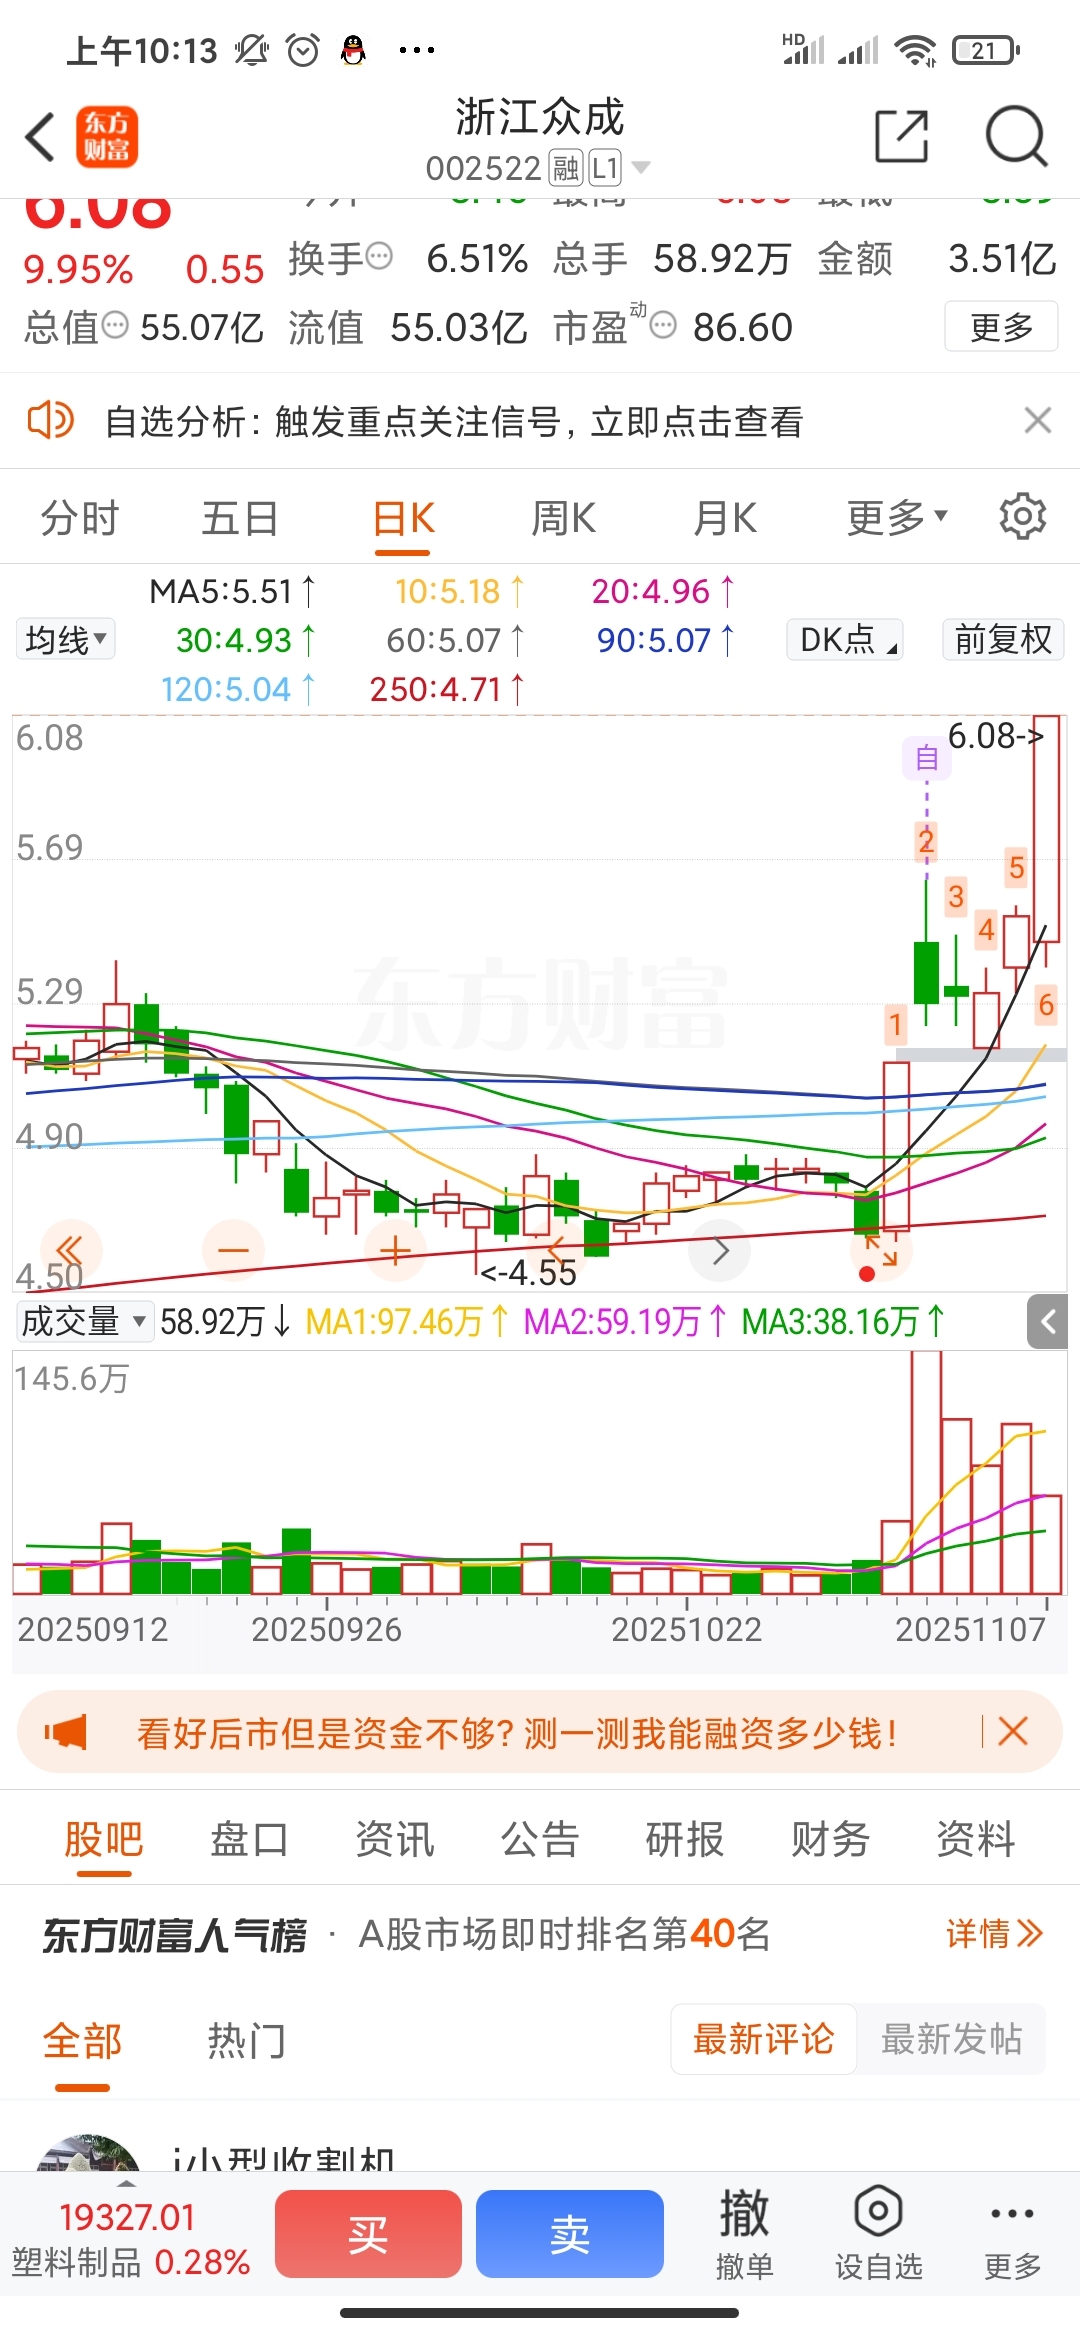Open the search magnifier icon
Image resolution: width=1080 pixels, height=2340 pixels.
(x=1016, y=136)
